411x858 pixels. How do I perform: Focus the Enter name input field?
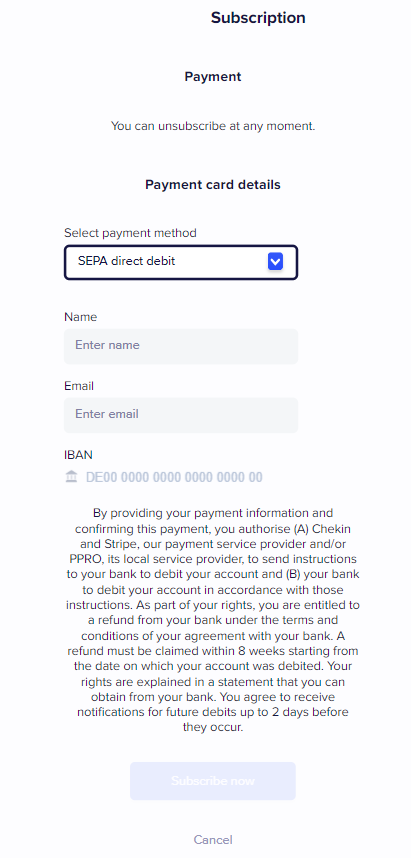pos(181,346)
